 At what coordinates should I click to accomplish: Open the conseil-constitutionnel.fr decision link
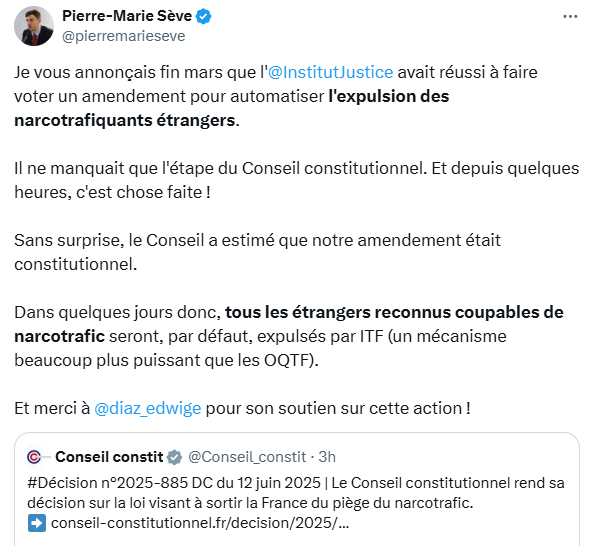click(x=200, y=523)
